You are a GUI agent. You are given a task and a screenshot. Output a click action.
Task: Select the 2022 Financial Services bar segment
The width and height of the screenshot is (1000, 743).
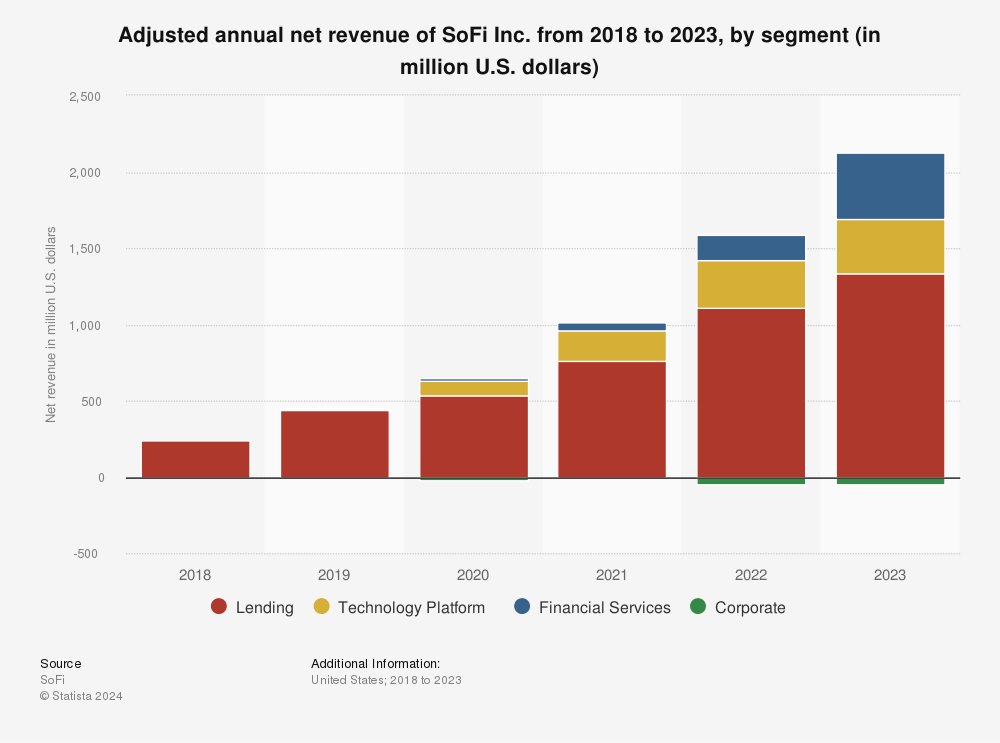pos(751,248)
